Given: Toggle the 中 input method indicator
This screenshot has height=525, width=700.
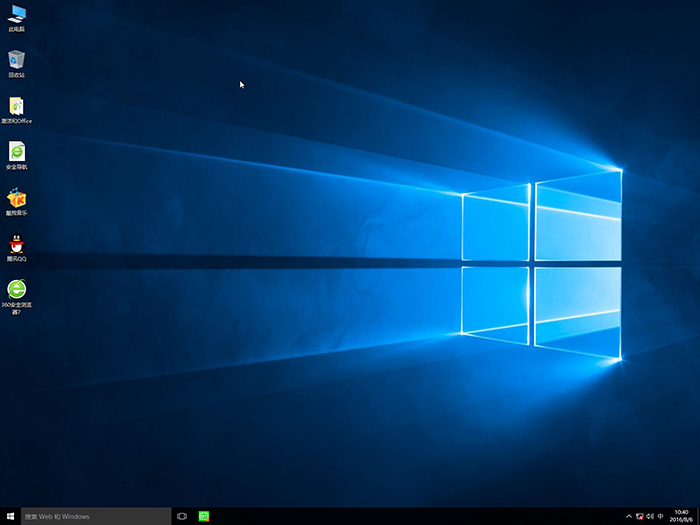Looking at the screenshot, I should coord(661,516).
